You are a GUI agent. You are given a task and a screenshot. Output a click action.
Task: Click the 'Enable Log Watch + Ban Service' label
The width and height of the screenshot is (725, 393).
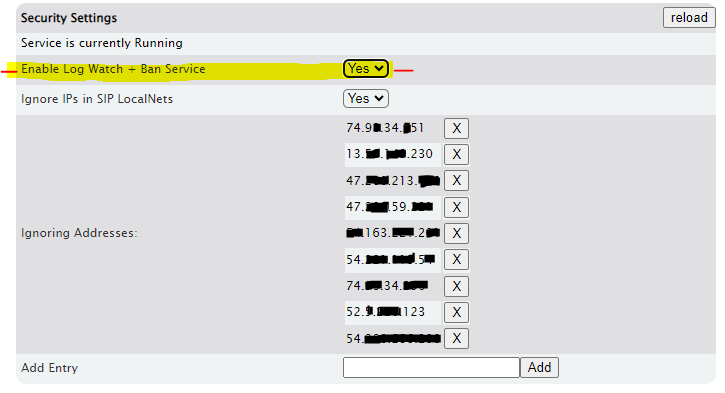113,69
